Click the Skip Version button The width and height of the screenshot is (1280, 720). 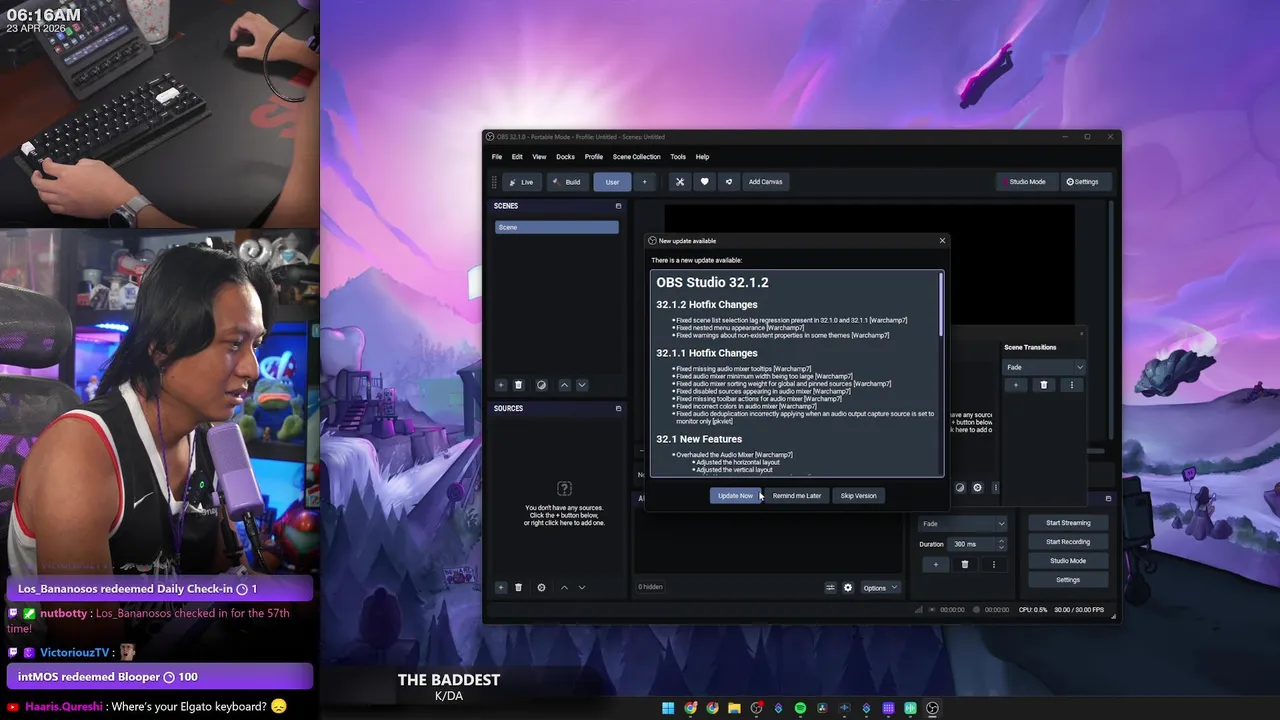pos(858,496)
